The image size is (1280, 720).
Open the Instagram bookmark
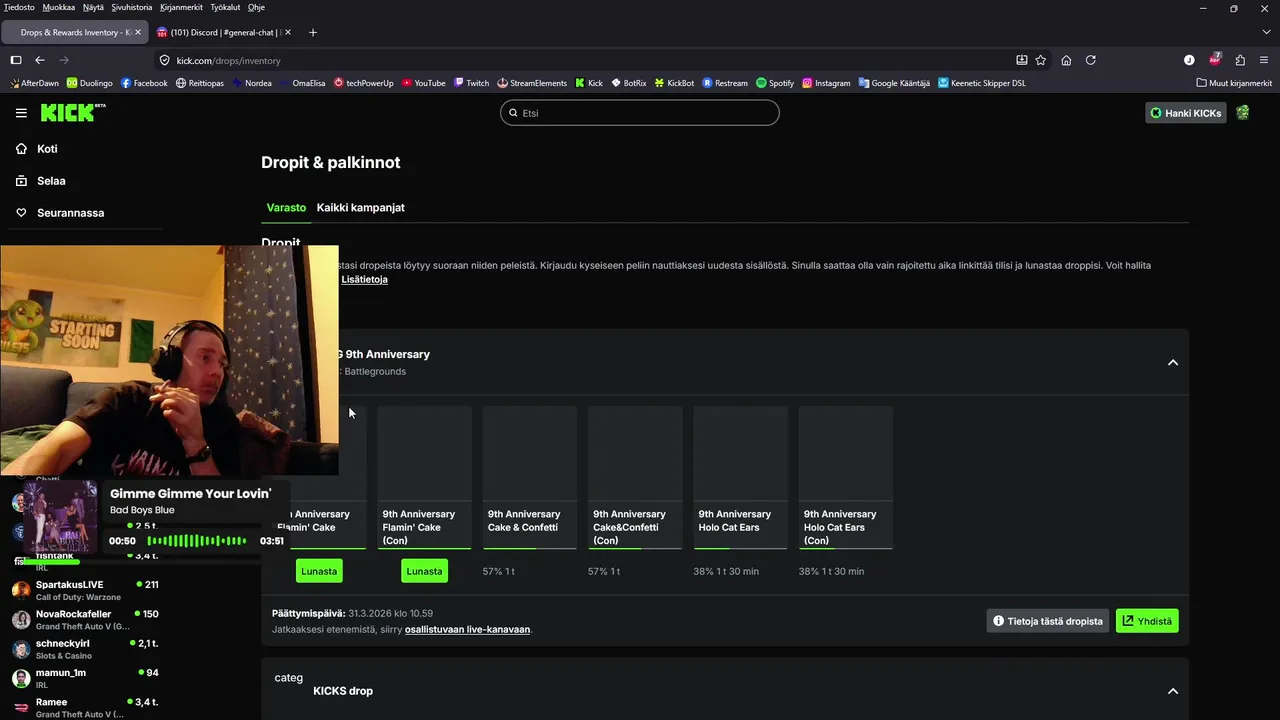click(x=826, y=83)
